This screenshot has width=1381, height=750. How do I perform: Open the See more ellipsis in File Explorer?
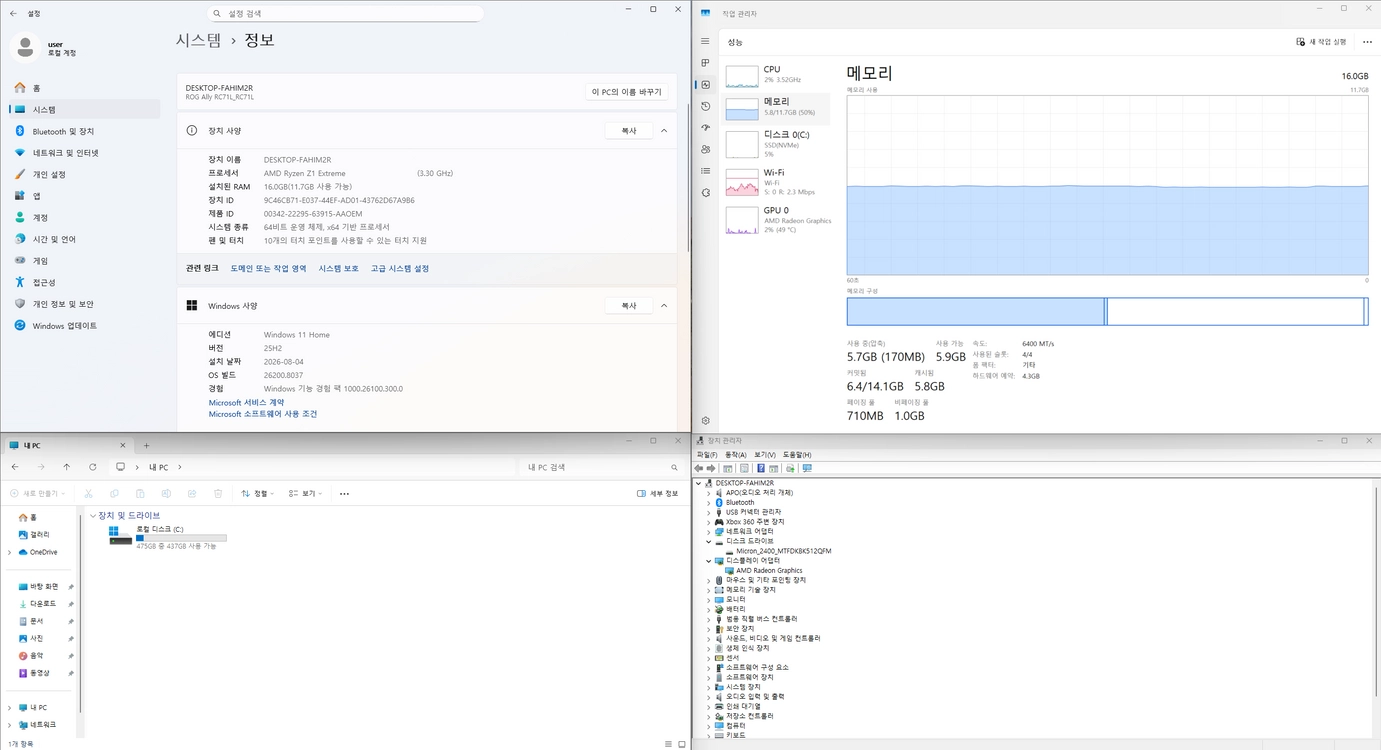point(344,493)
